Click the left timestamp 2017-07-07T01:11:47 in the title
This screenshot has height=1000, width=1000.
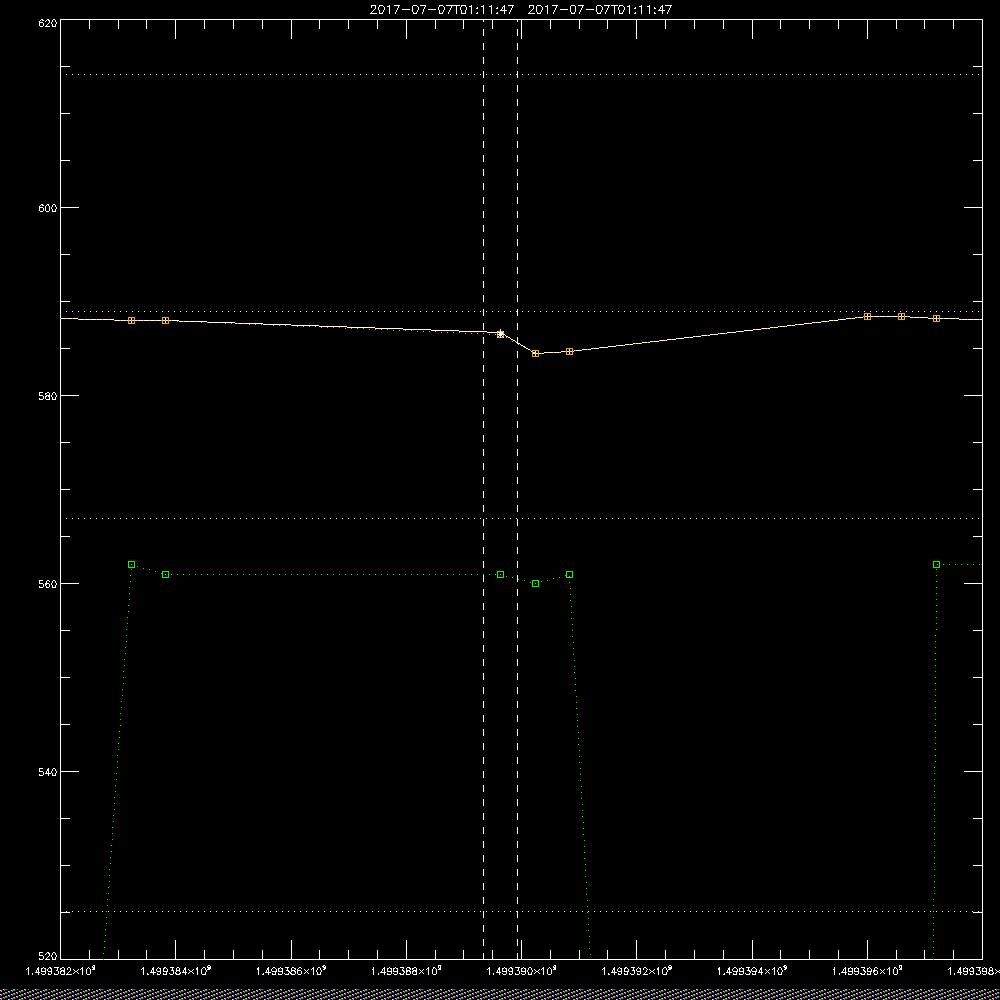point(442,10)
